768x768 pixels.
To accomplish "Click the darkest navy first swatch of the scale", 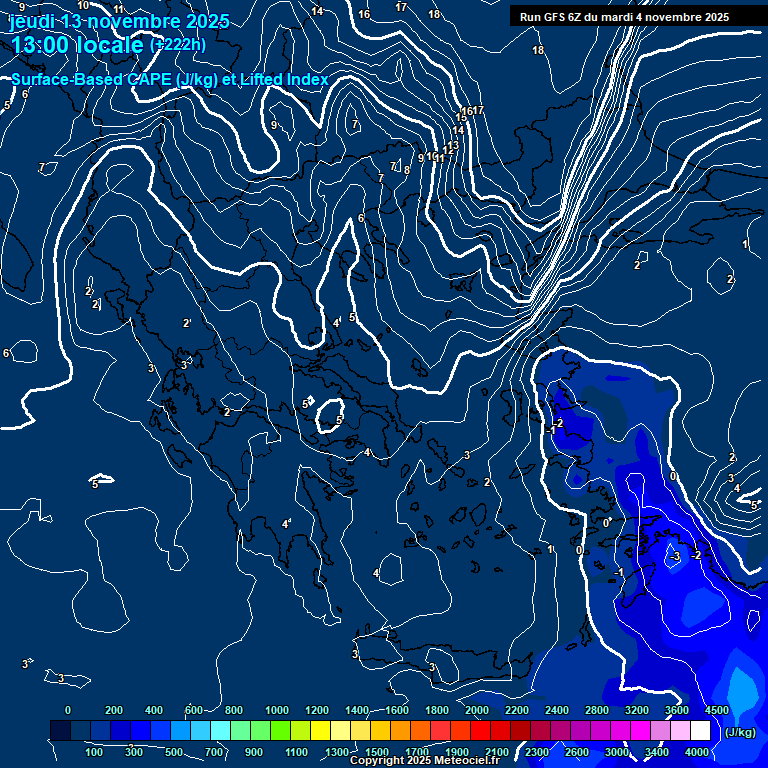I will (x=60, y=730).
